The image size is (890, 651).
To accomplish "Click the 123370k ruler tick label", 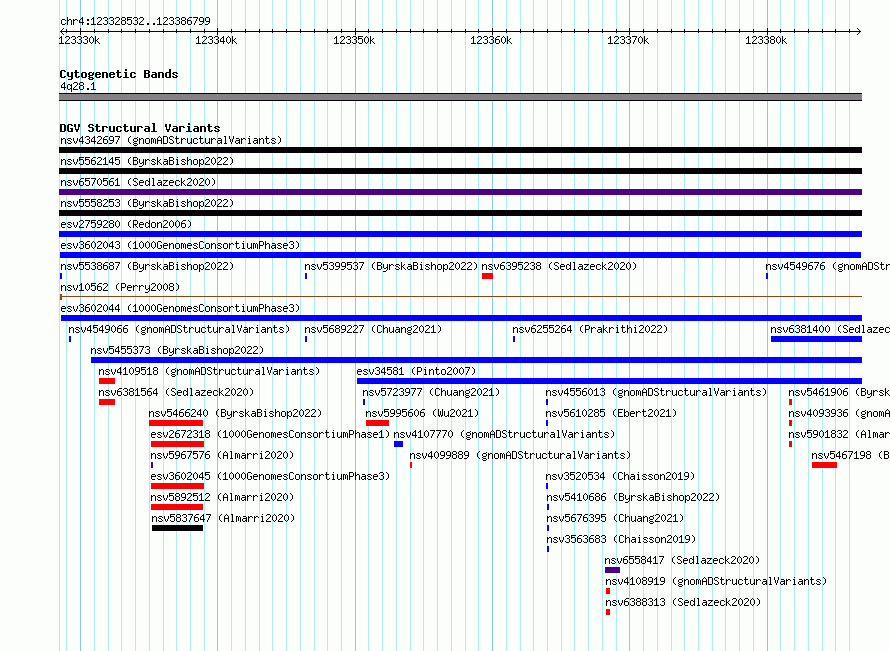I will pos(628,40).
